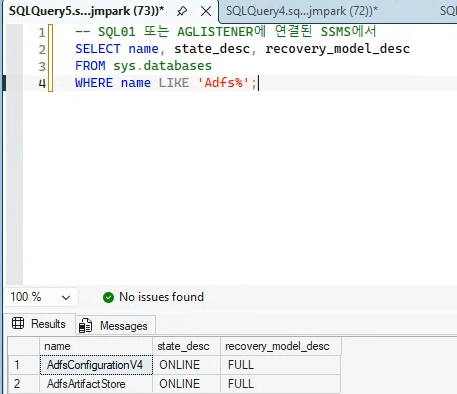Click FULL in the AdfsArtifactStore row
The image size is (457, 394).
tap(281, 384)
